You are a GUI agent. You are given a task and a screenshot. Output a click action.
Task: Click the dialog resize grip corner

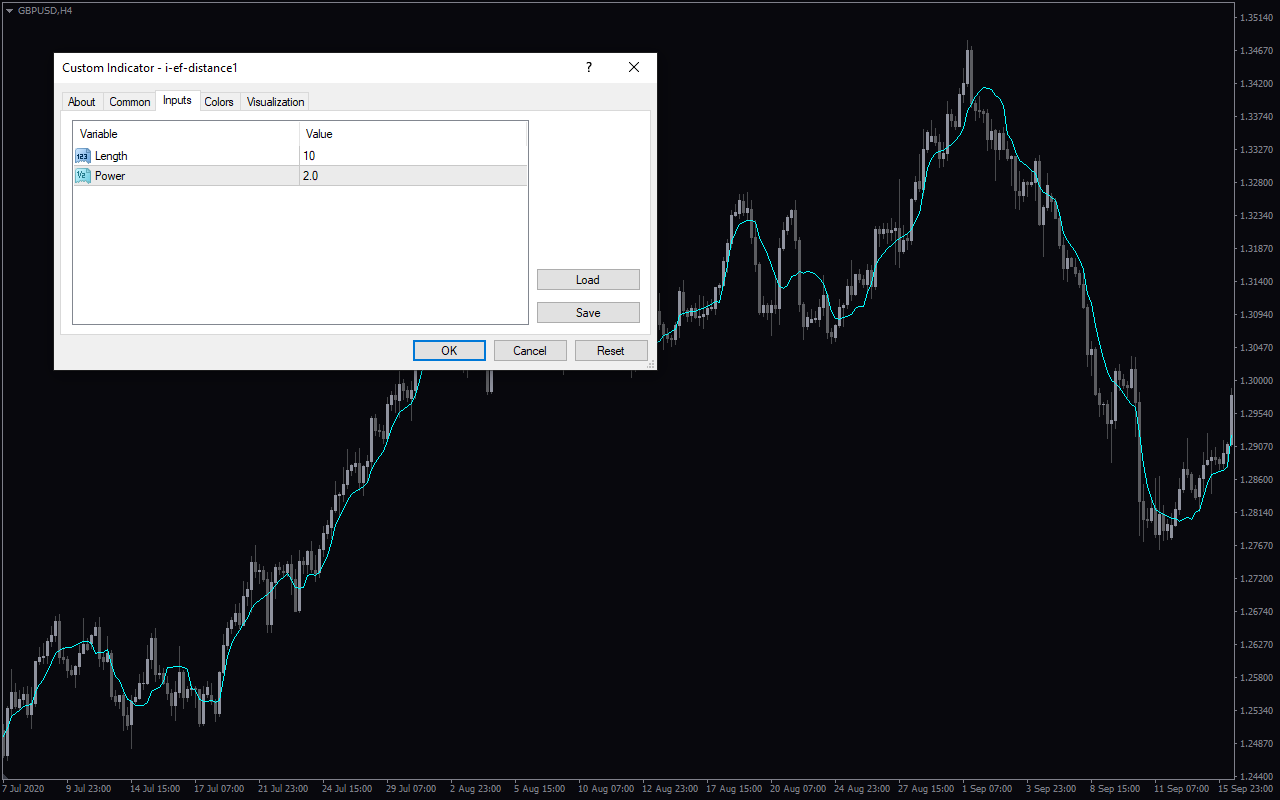[x=651, y=364]
